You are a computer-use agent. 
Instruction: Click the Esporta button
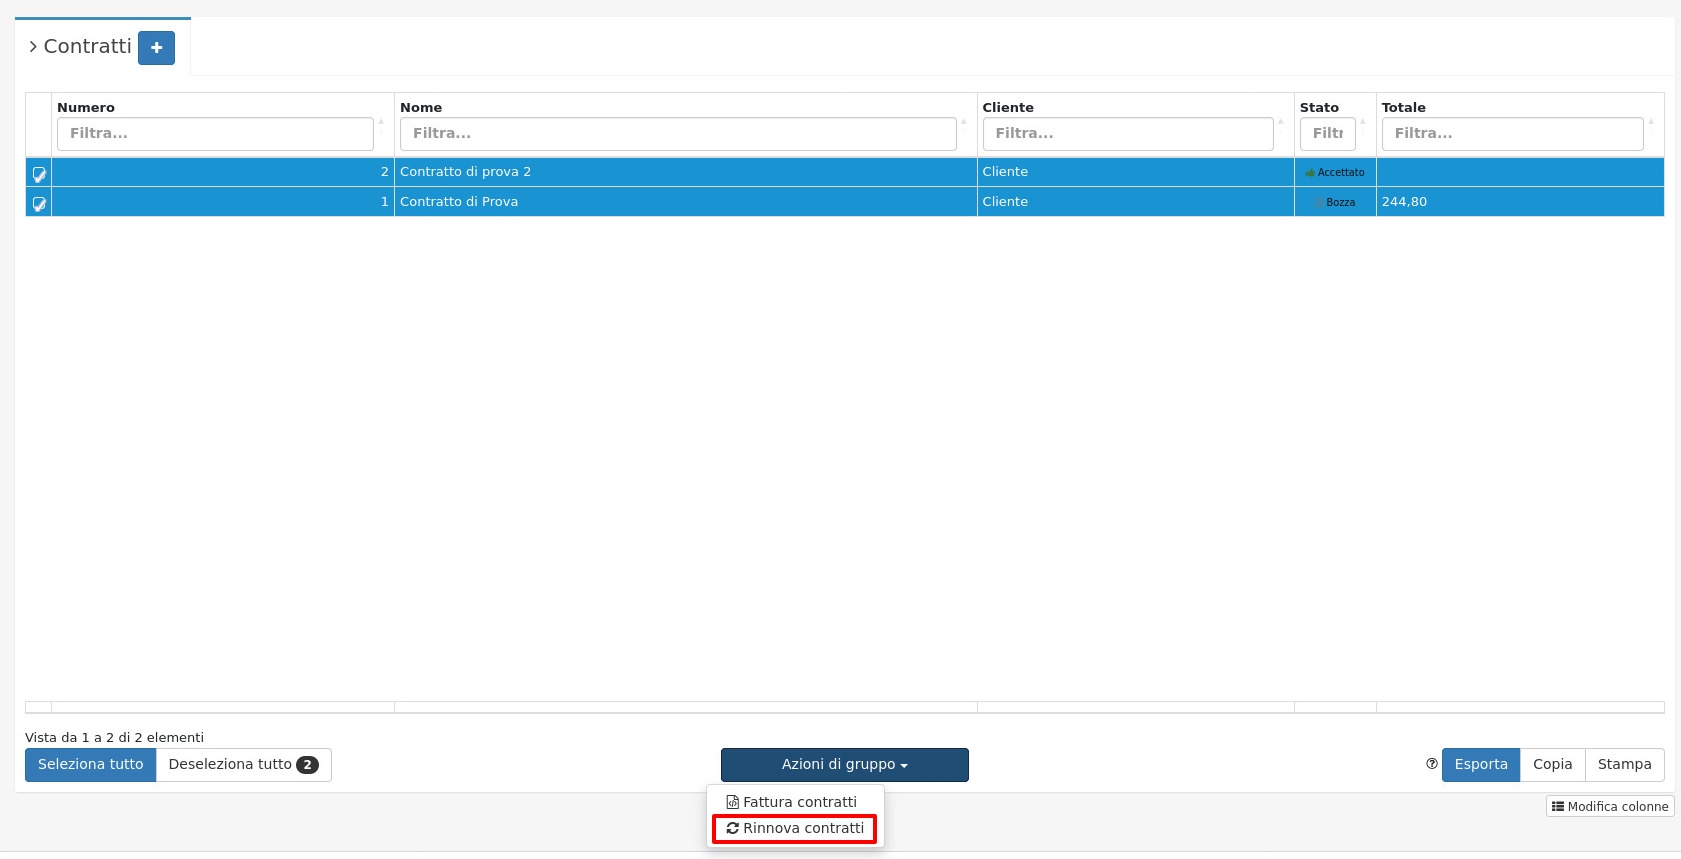tap(1480, 765)
